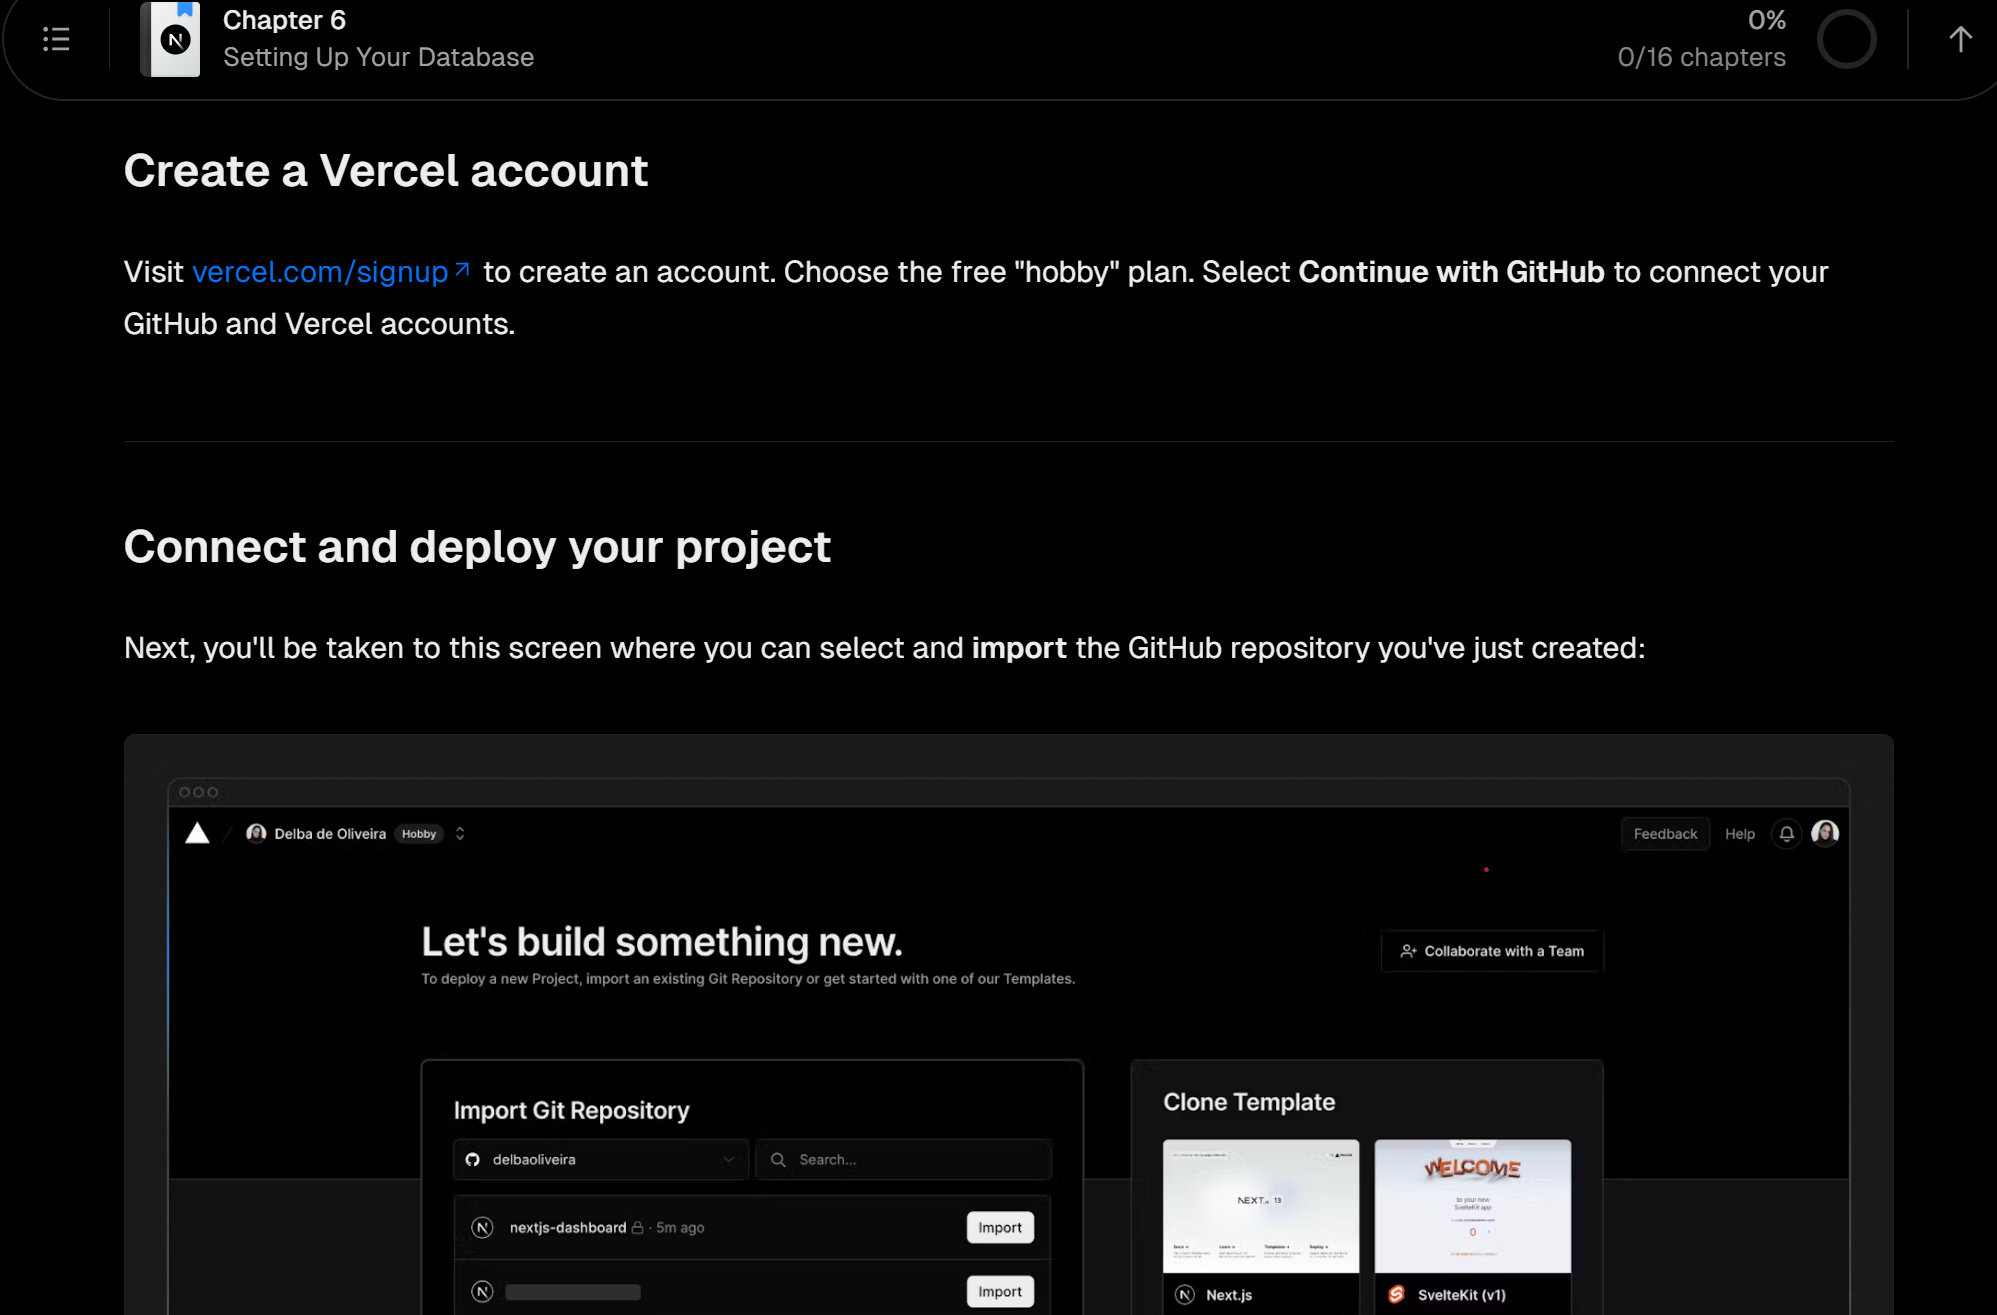Click the nextjs-dashboard repository name

tap(567, 1228)
